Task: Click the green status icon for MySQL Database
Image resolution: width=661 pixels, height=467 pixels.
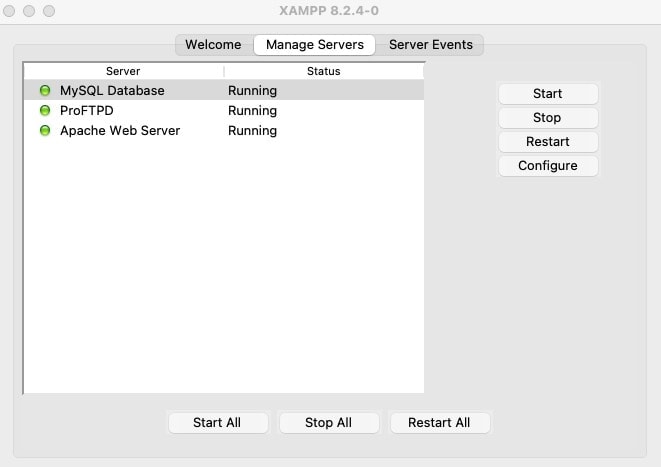Action: (45, 91)
